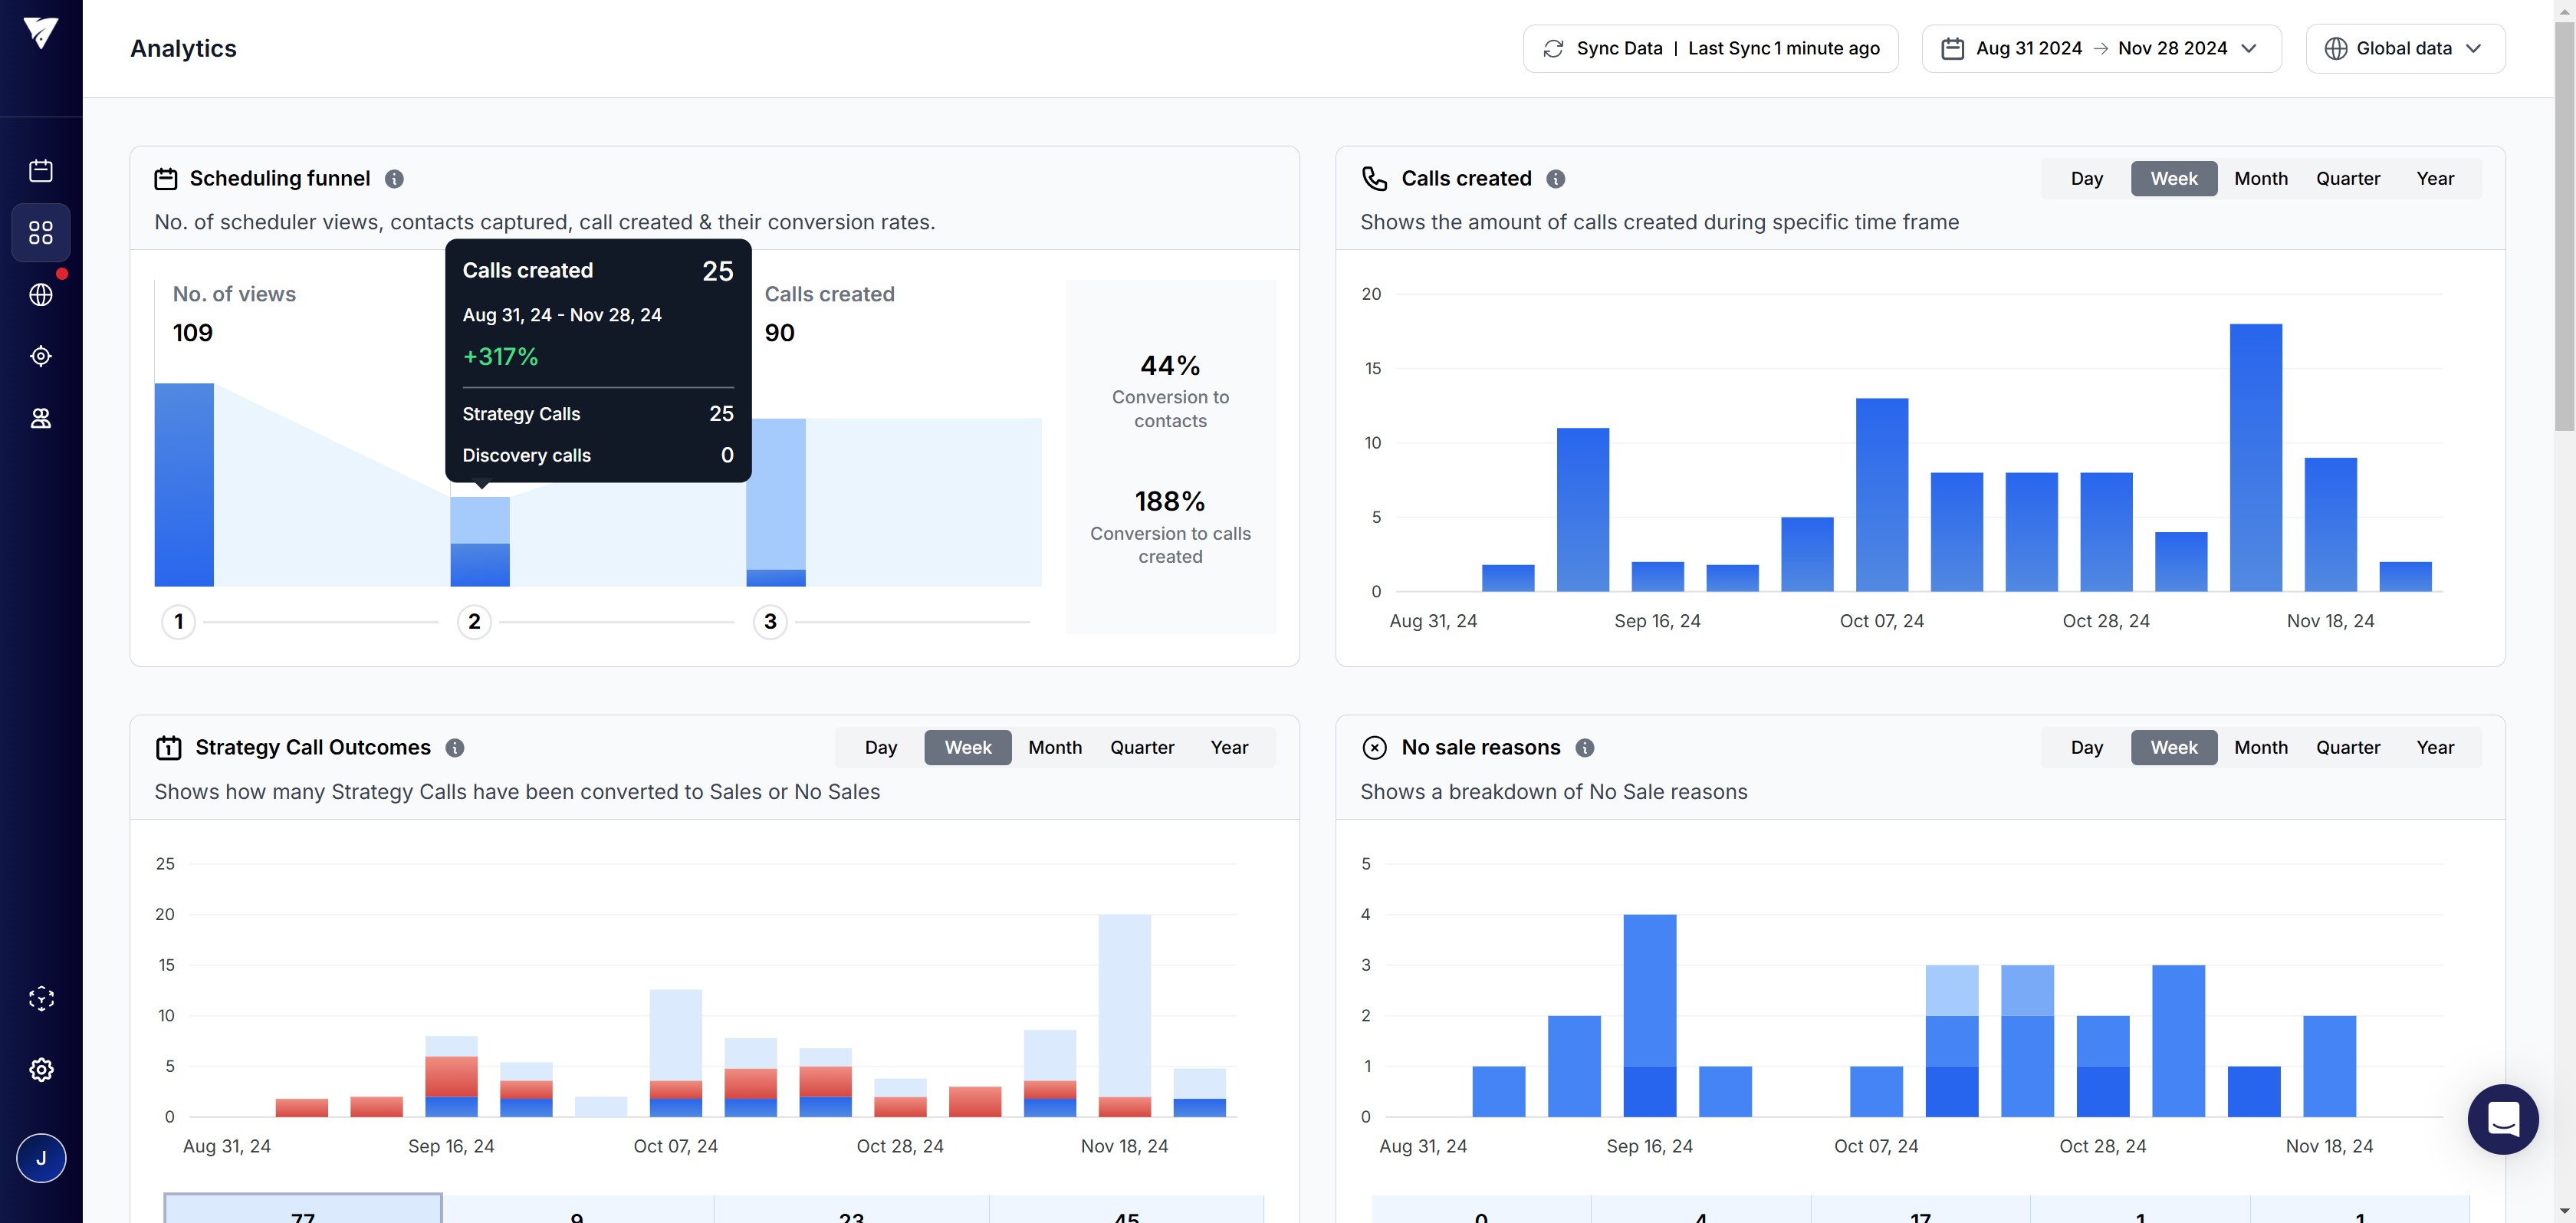Screen dimensions: 2576x1223
Task: Click the globe icon in sidebar
Action: (x=41, y=295)
